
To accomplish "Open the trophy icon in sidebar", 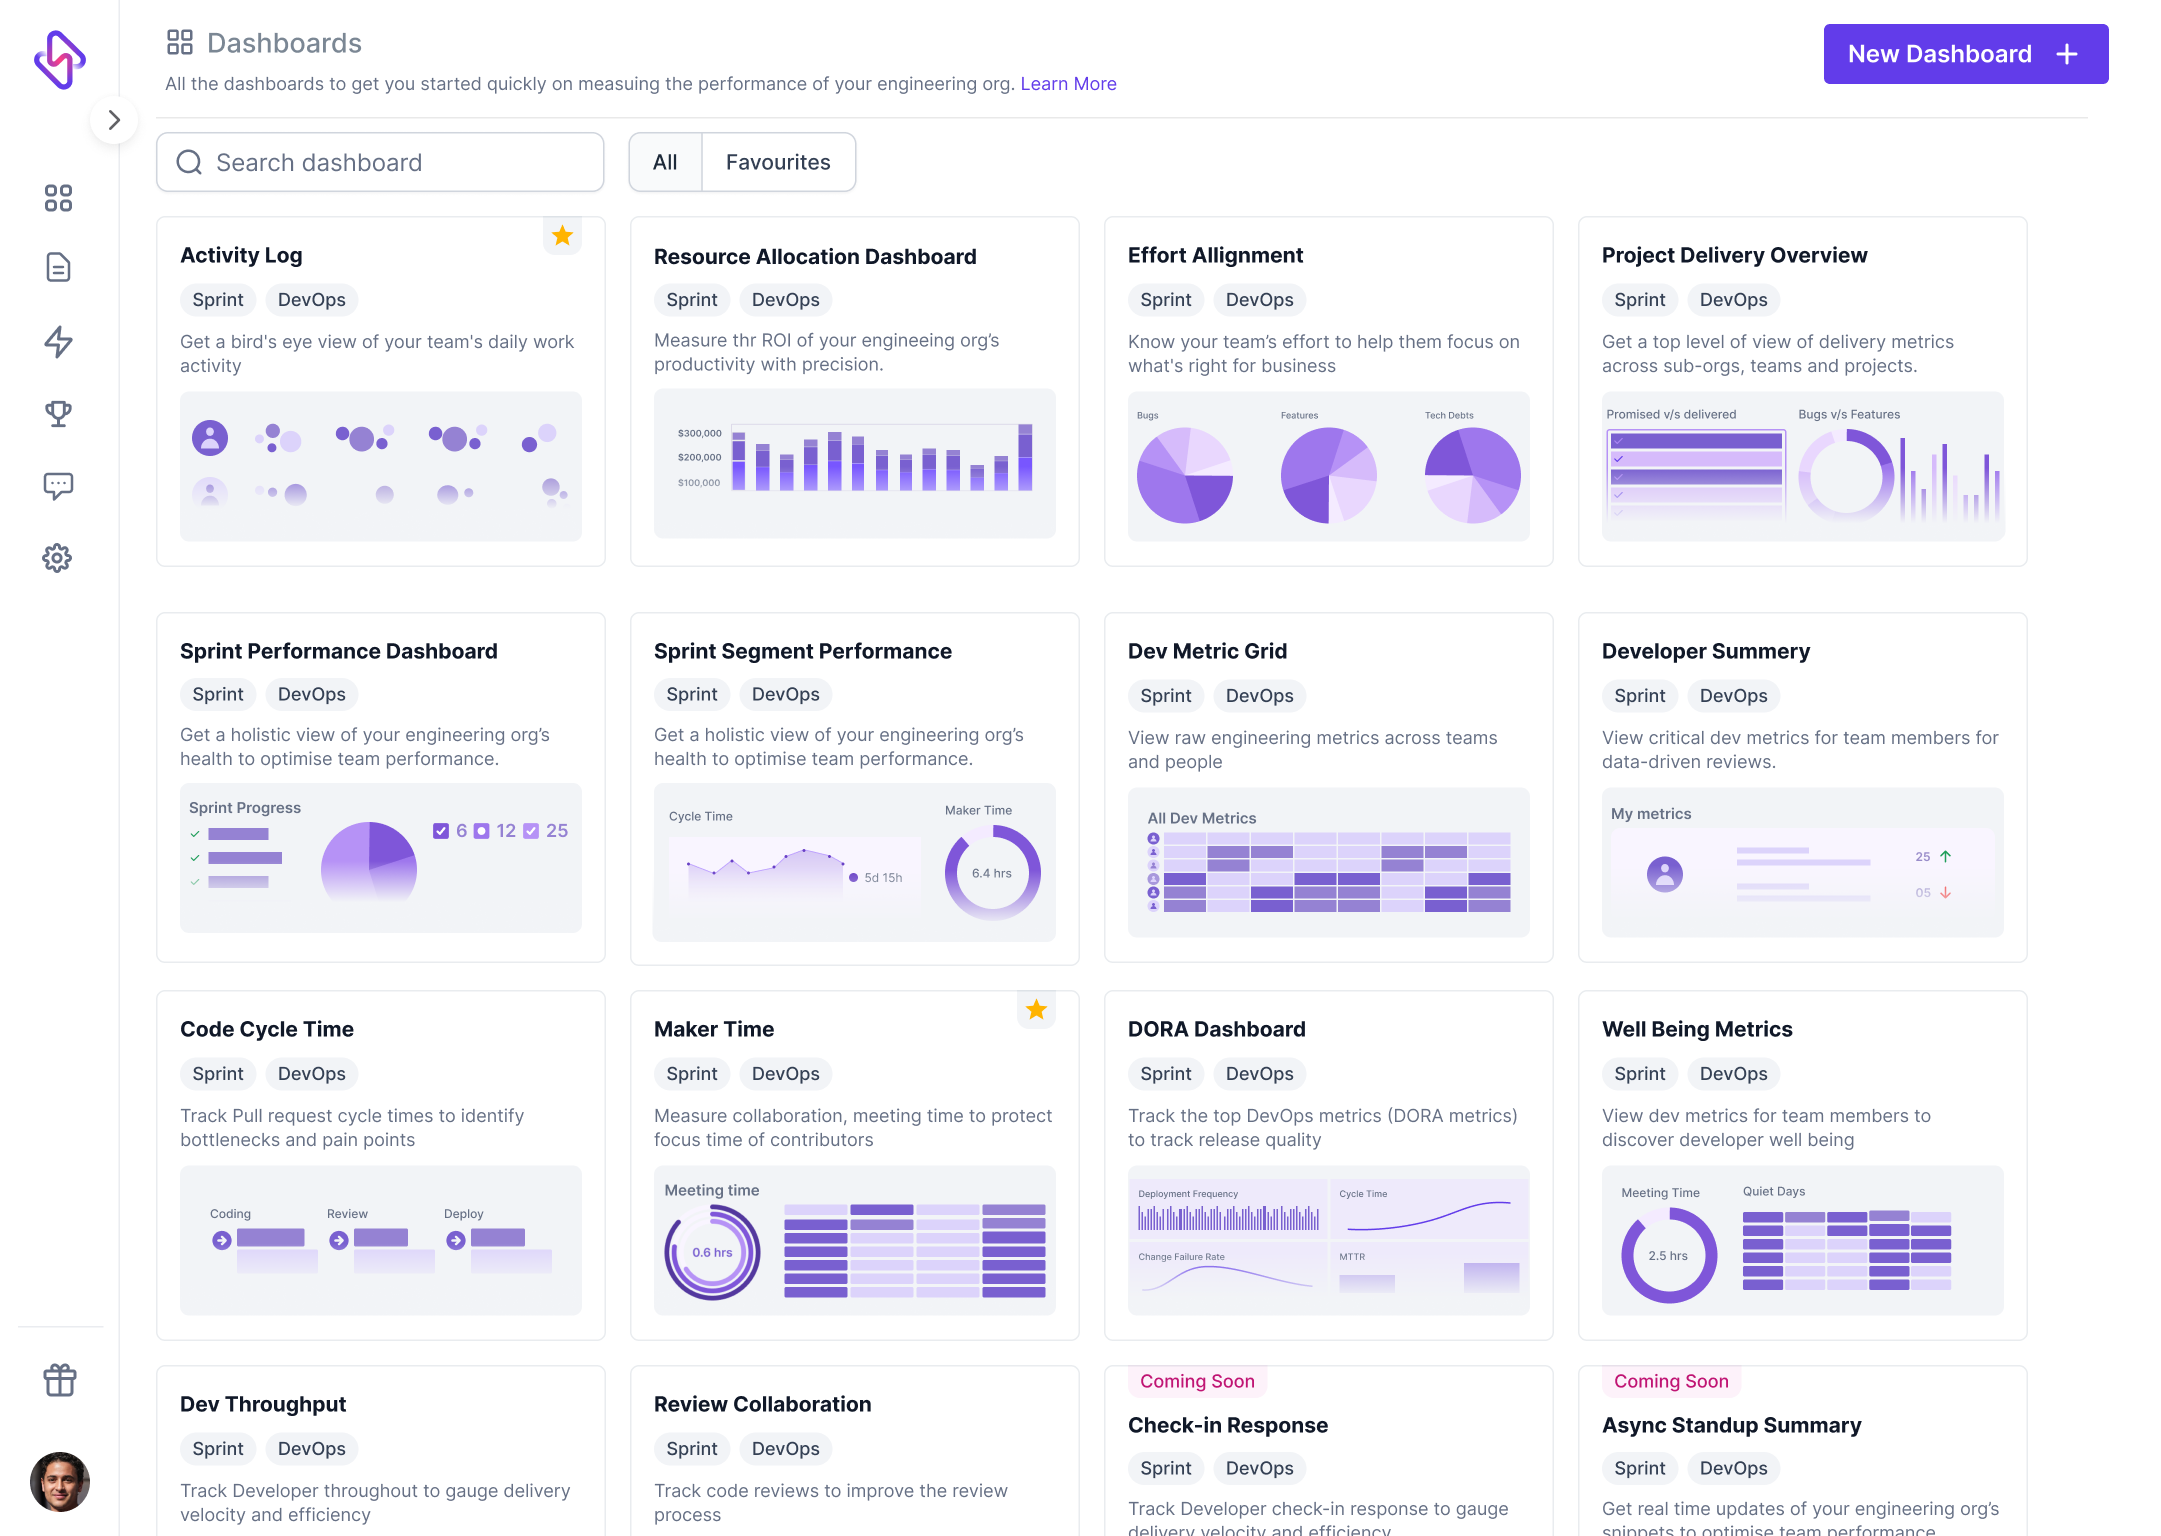I will 58,413.
